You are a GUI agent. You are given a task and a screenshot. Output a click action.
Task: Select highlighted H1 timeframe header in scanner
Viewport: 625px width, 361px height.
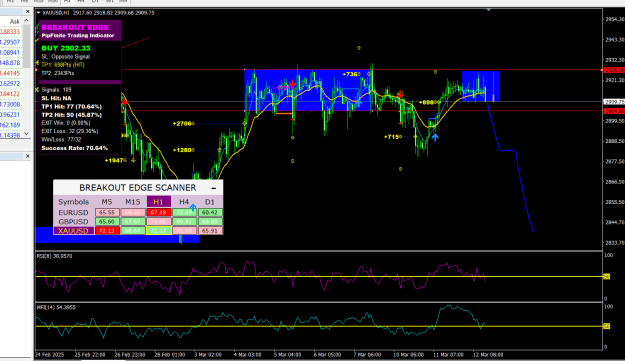(158, 202)
